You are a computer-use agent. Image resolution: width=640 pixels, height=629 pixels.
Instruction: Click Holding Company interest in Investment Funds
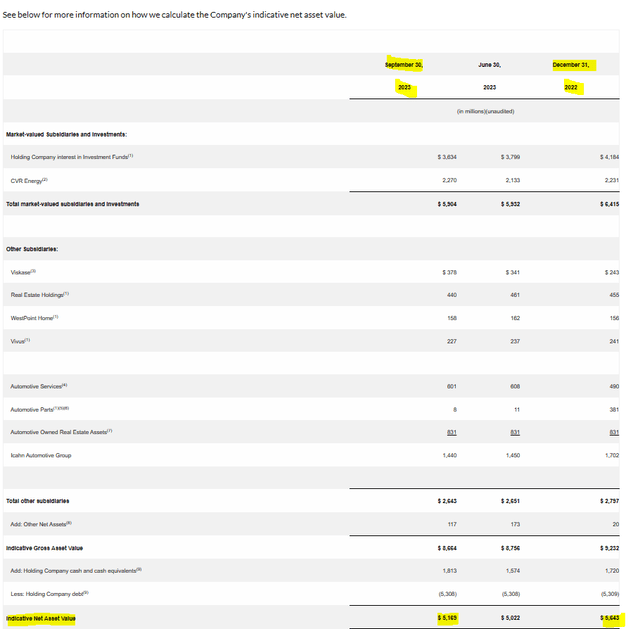71,157
